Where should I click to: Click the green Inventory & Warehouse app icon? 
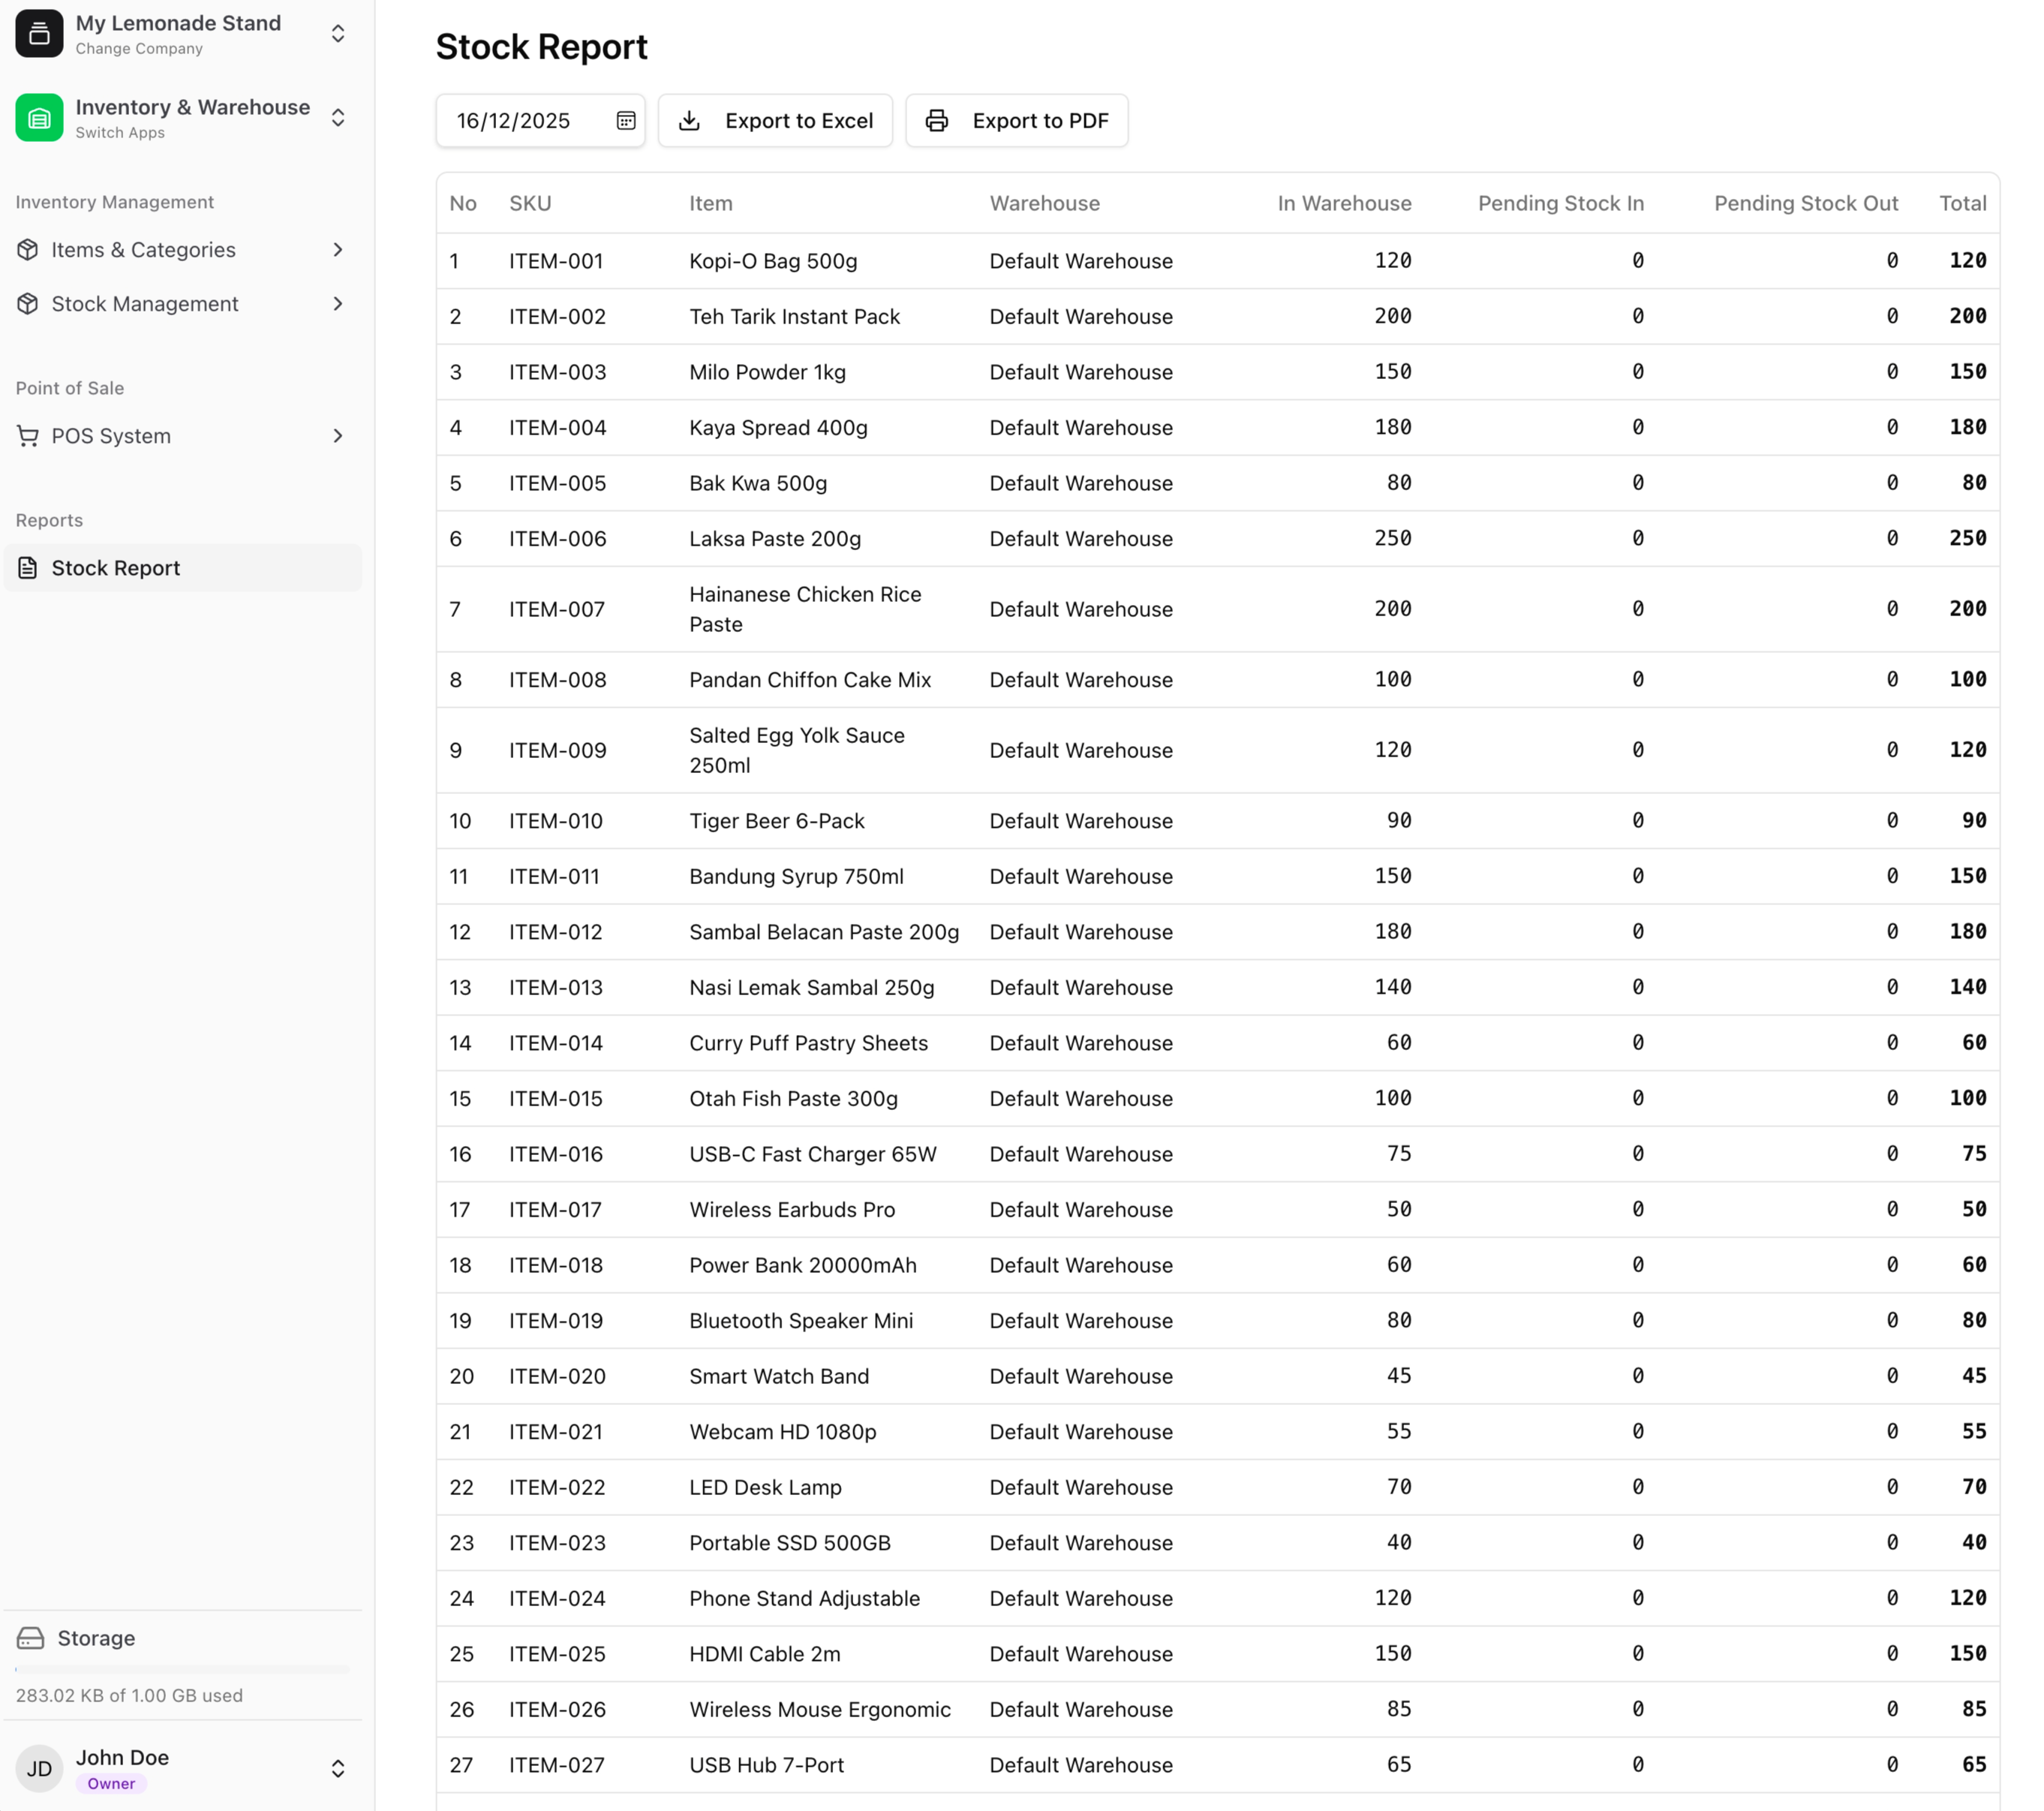39,117
